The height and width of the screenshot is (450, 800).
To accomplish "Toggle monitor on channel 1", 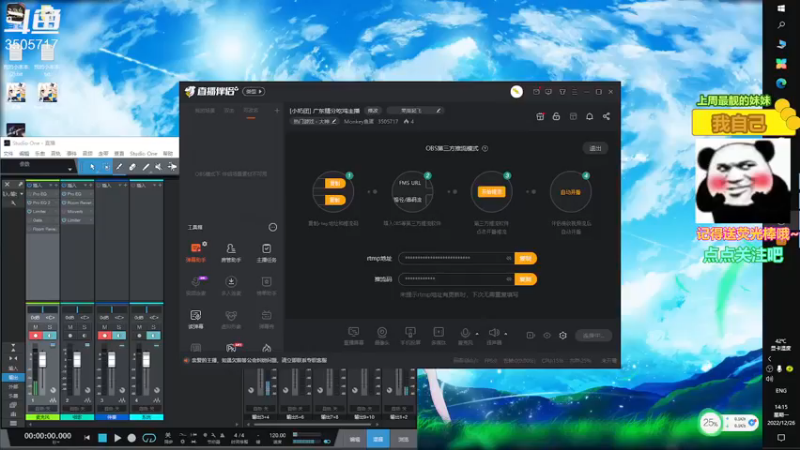I will click(50, 336).
